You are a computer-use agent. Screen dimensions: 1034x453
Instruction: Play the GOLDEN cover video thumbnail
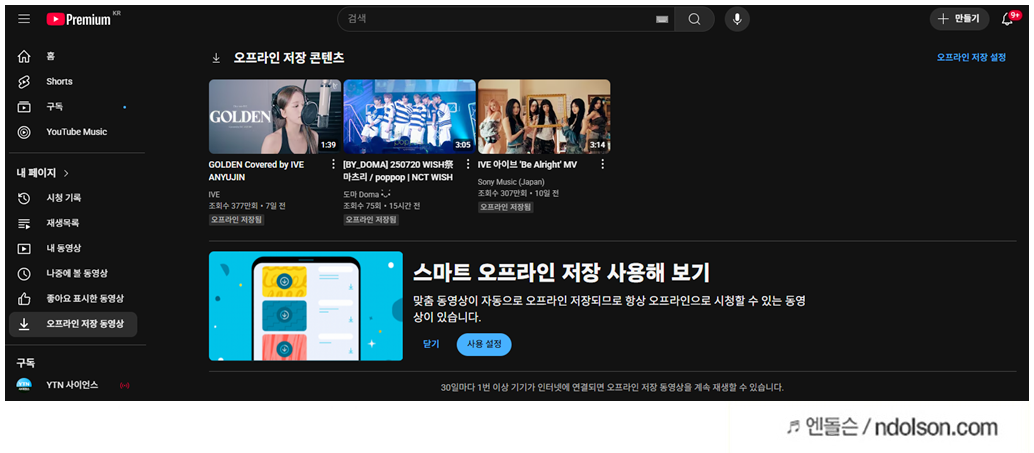tap(275, 117)
